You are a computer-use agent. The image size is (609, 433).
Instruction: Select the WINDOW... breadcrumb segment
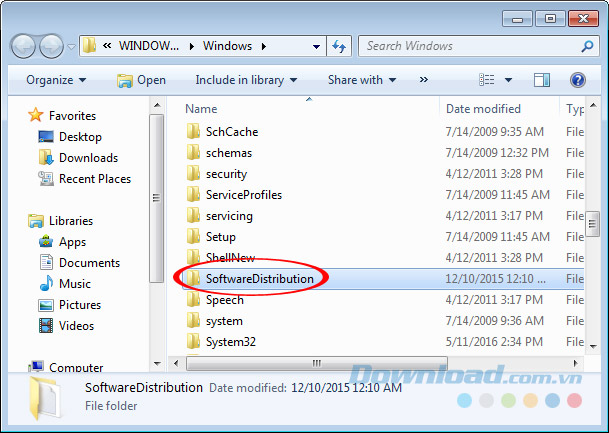click(x=149, y=46)
